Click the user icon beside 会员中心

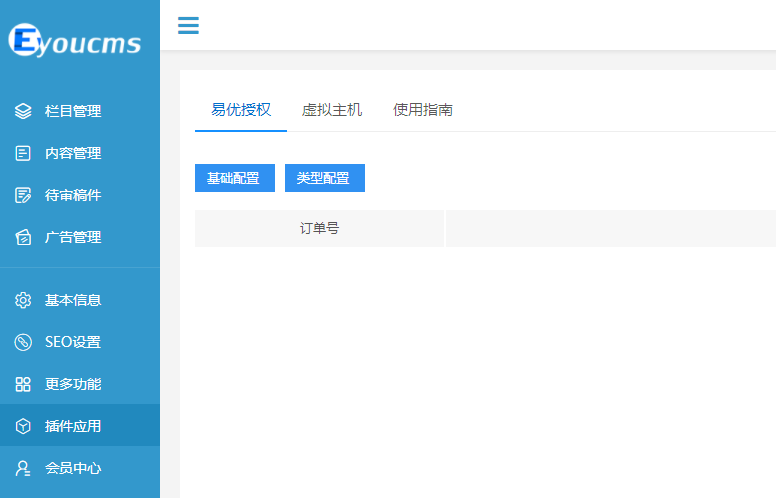coord(23,468)
